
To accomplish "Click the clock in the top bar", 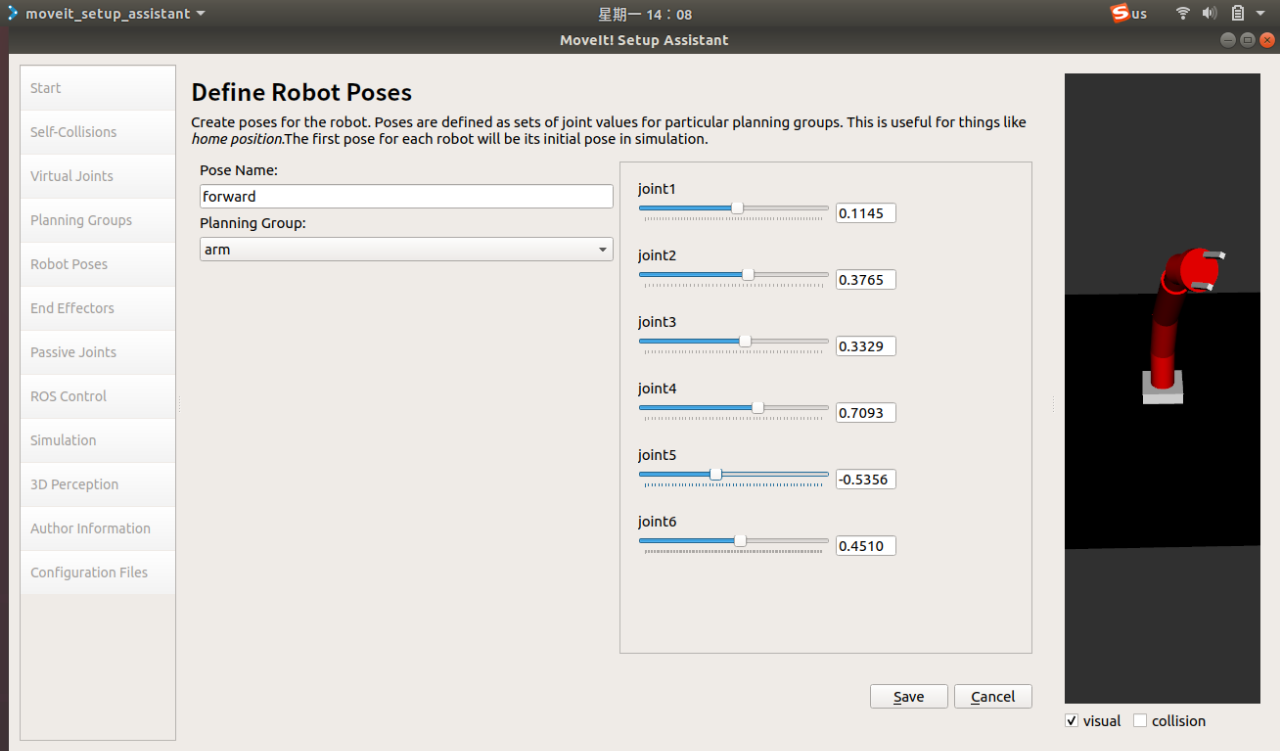I will coord(645,14).
